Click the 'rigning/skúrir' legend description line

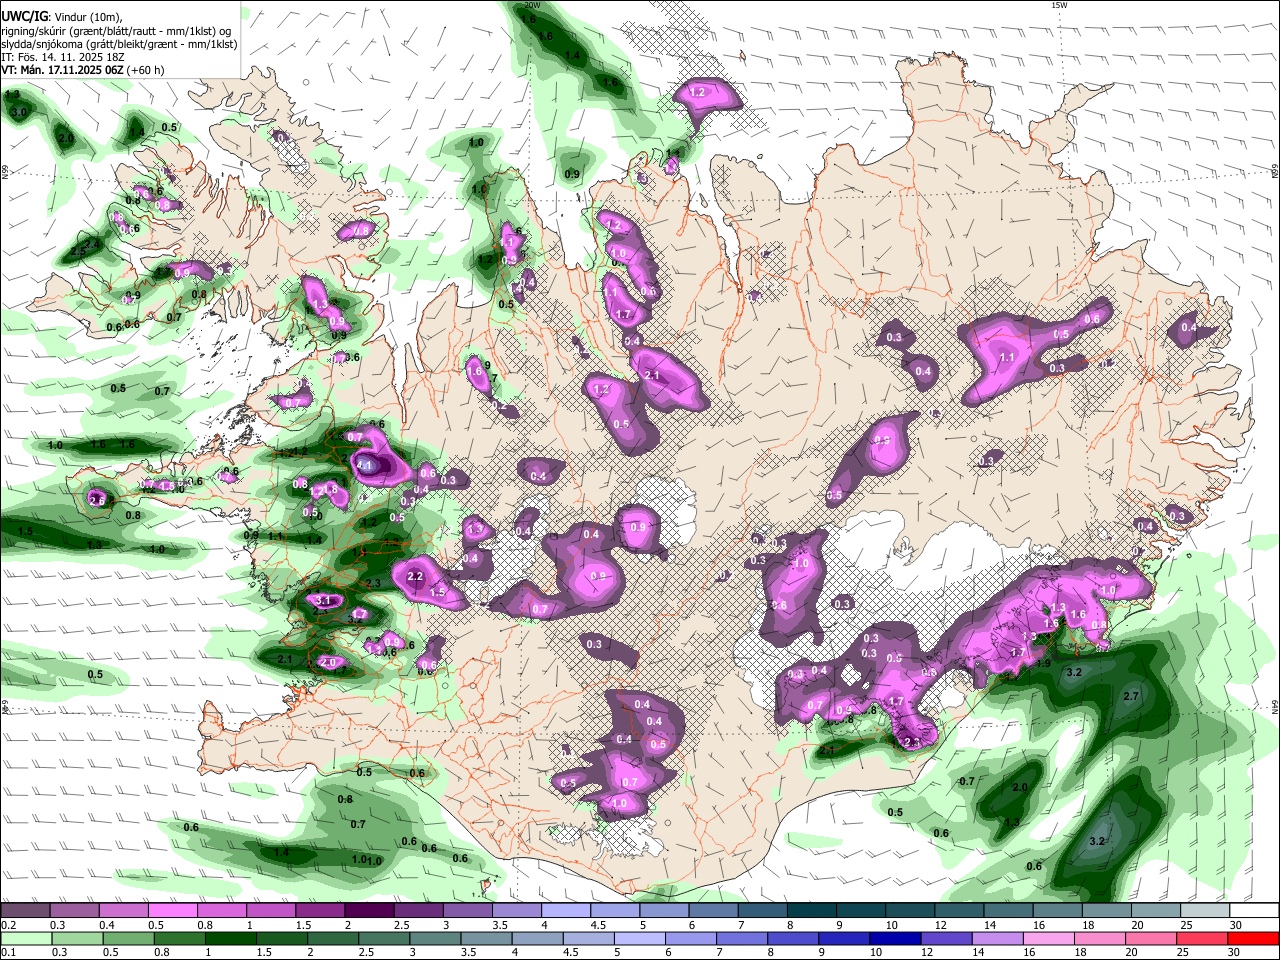(119, 30)
